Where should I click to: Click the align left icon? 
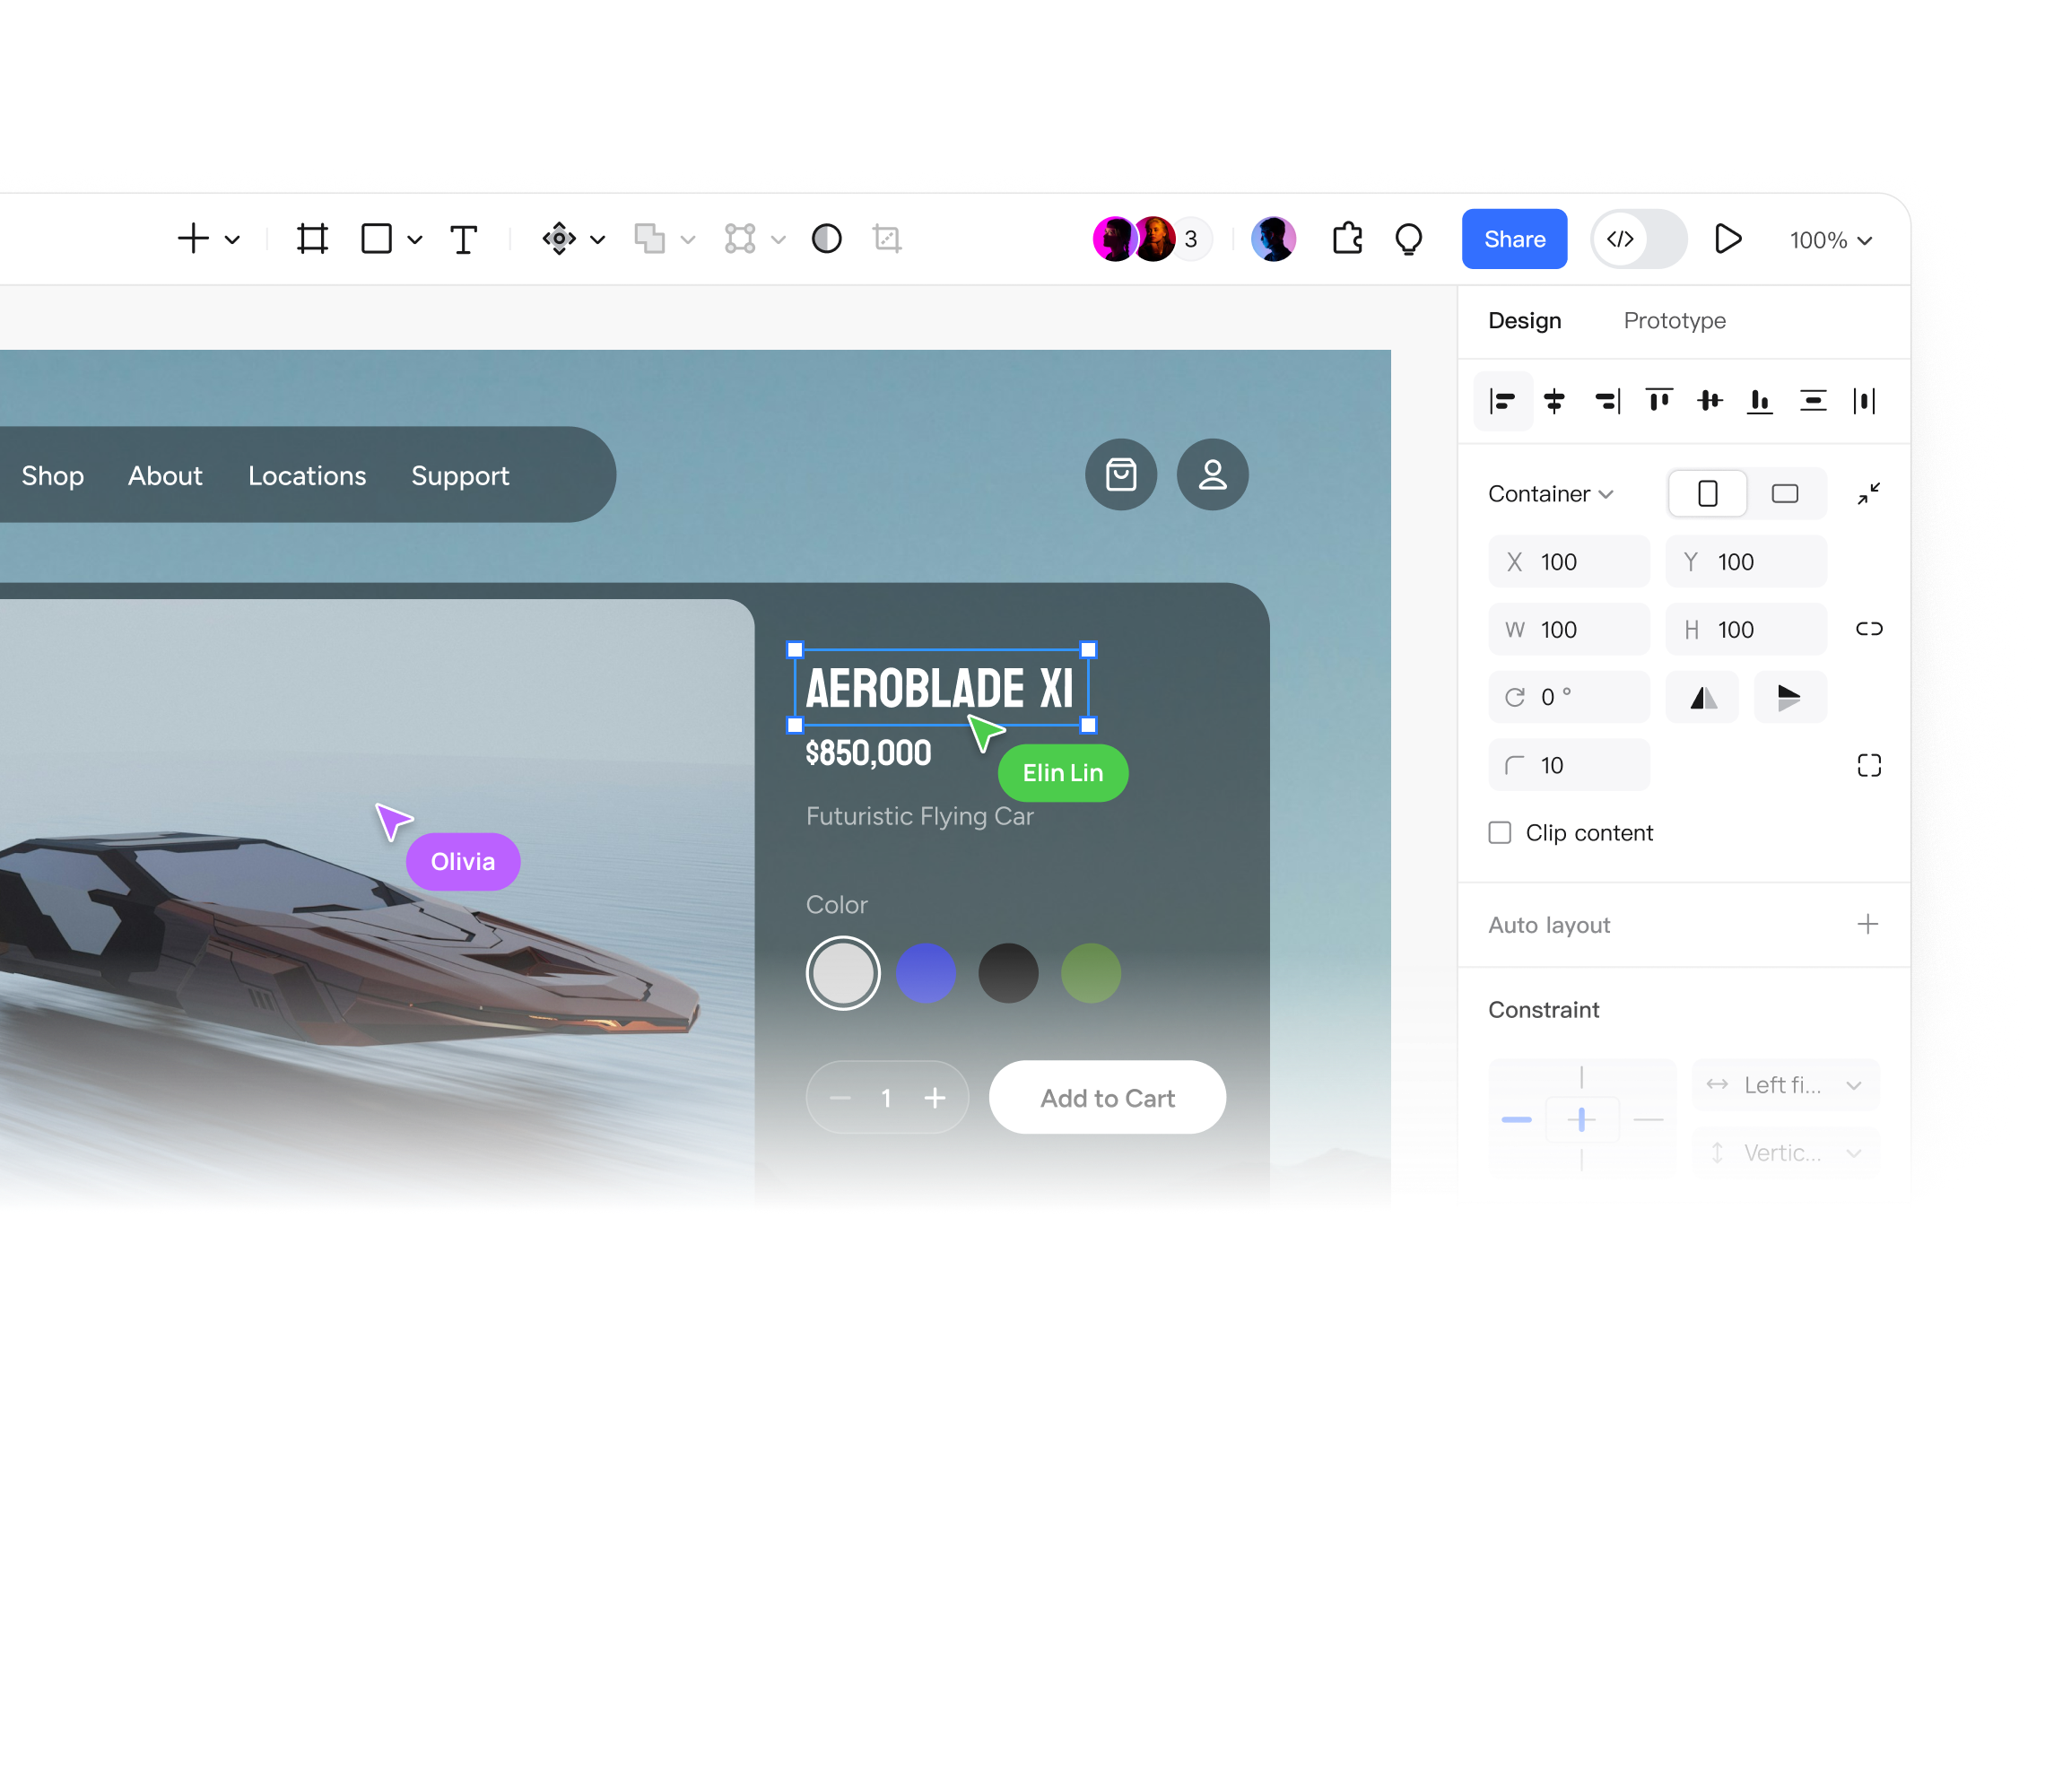[1502, 401]
